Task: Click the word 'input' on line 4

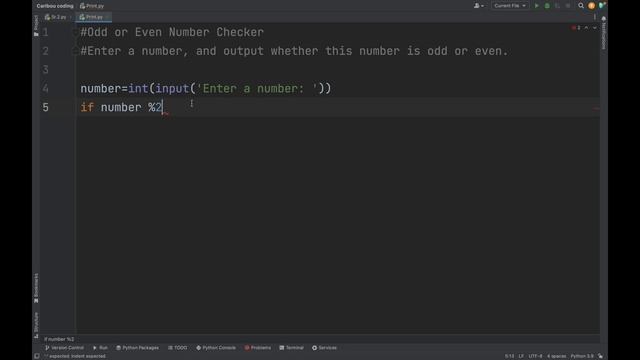Action: pos(172,89)
